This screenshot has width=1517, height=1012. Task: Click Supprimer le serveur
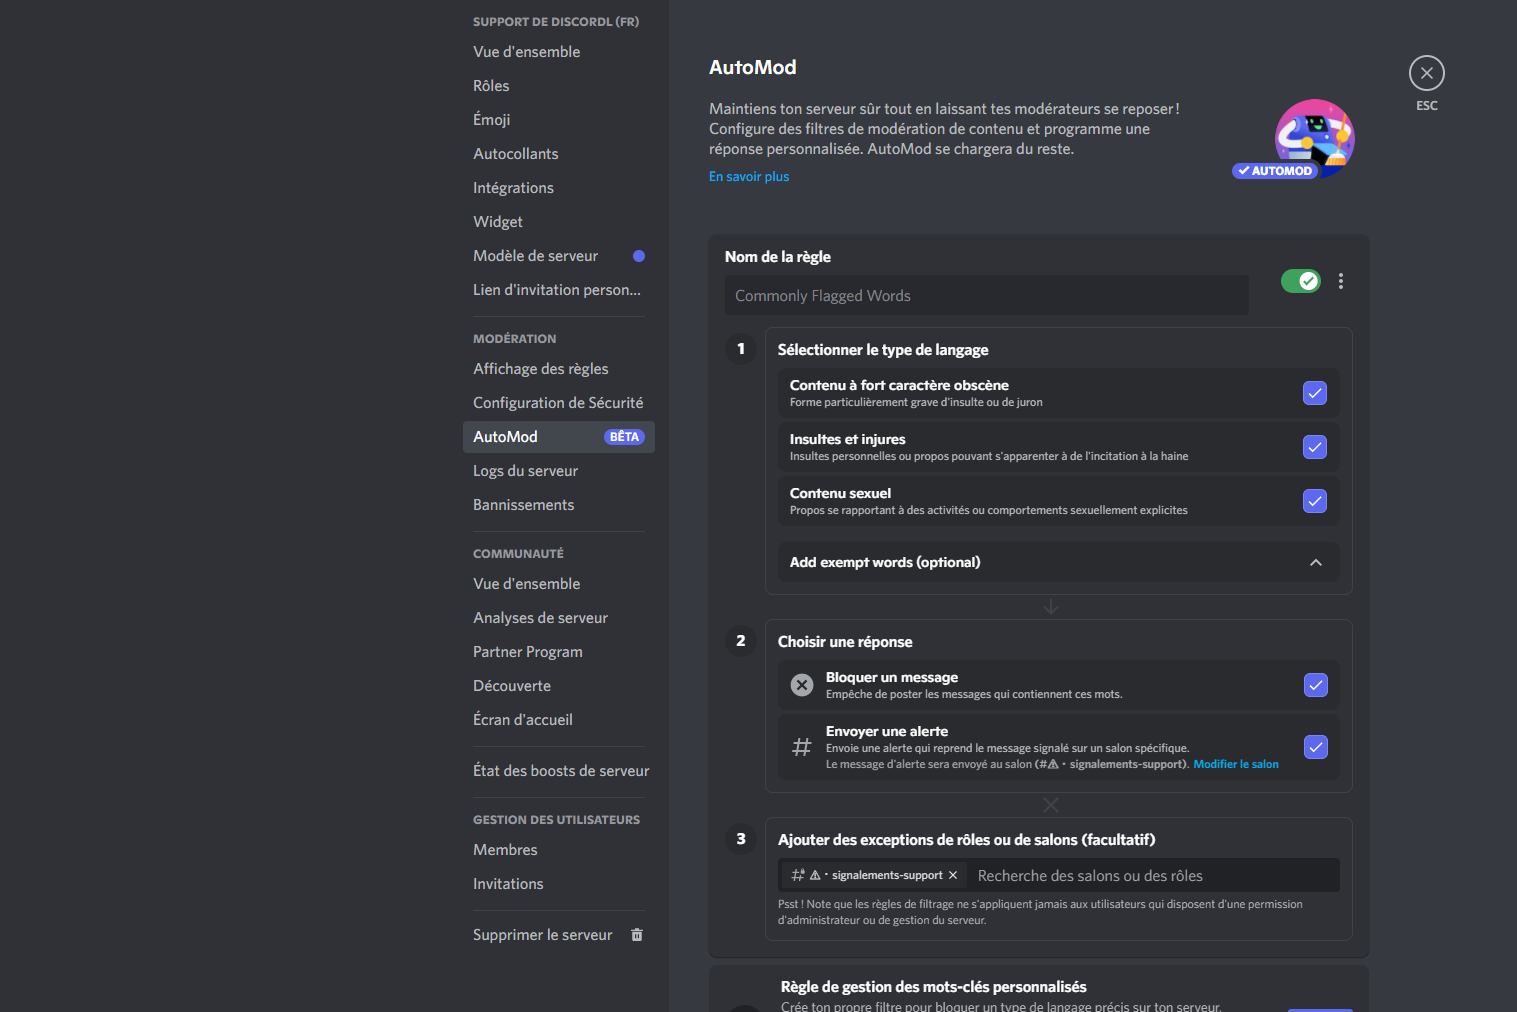[x=558, y=935]
